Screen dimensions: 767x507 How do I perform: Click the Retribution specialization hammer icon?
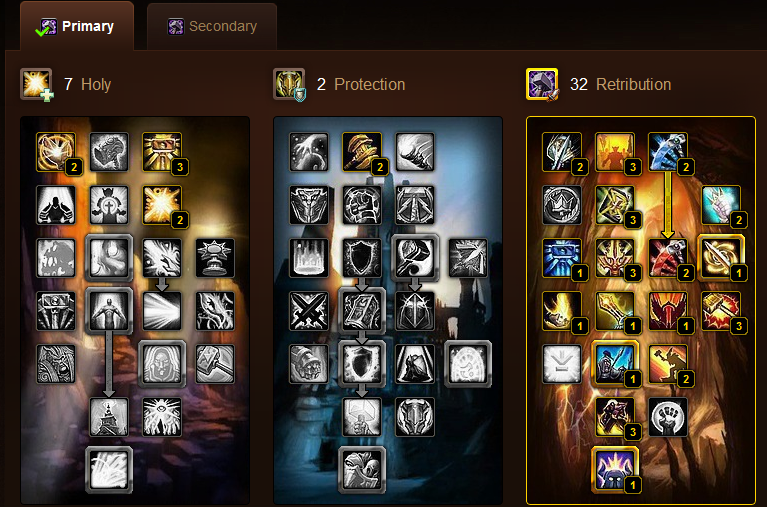click(x=542, y=84)
